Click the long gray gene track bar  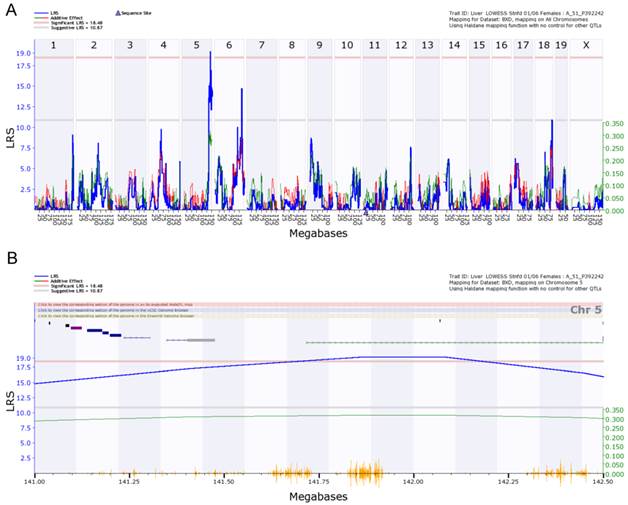pos(200,340)
